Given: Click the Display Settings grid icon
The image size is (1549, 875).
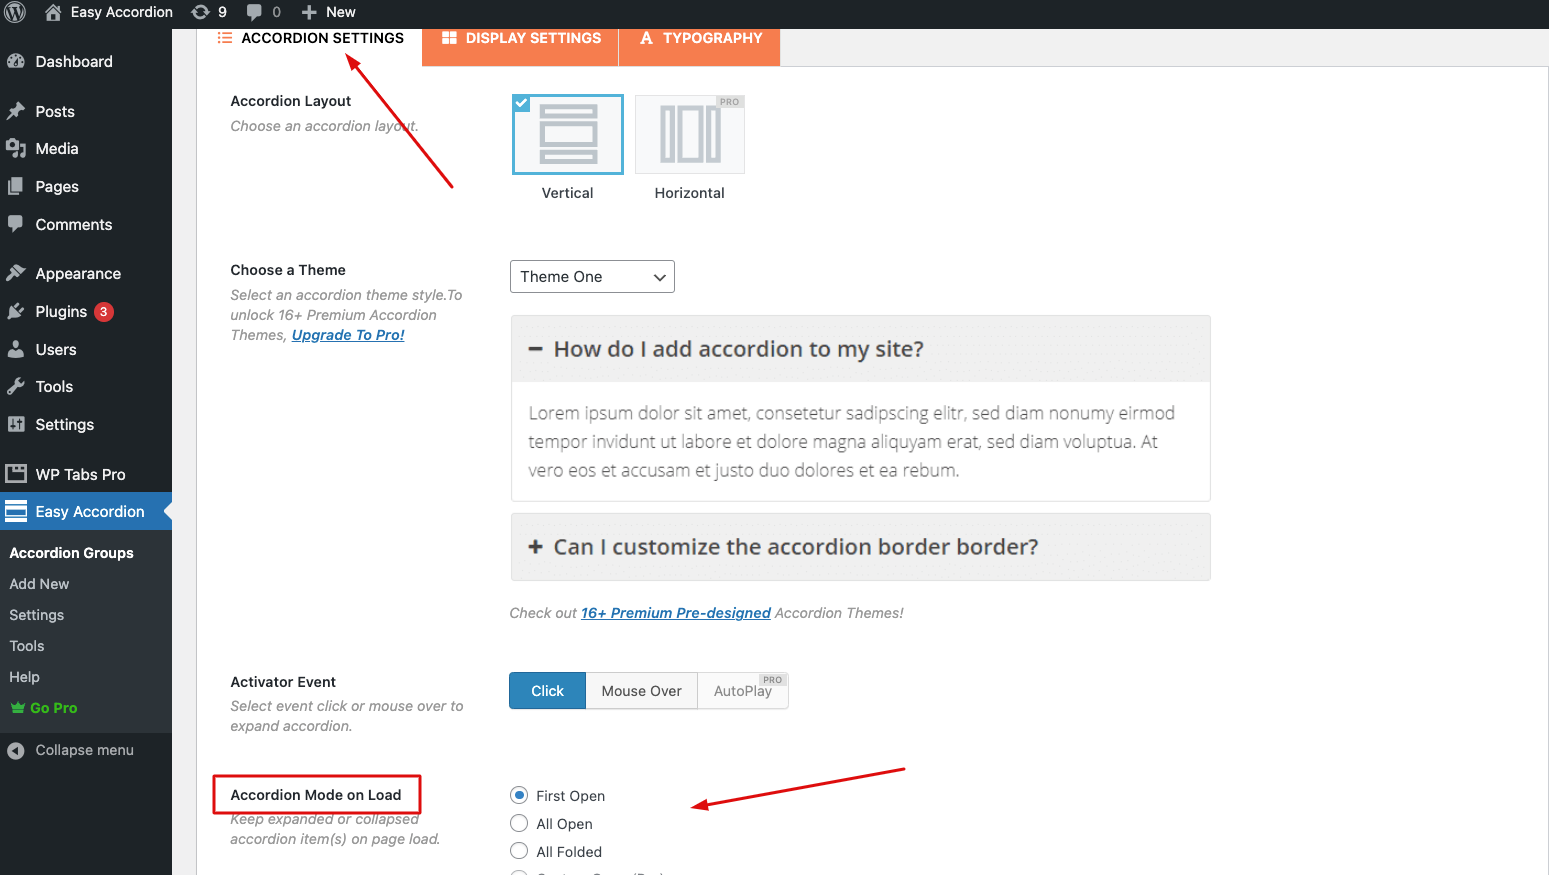Looking at the screenshot, I should tap(450, 38).
